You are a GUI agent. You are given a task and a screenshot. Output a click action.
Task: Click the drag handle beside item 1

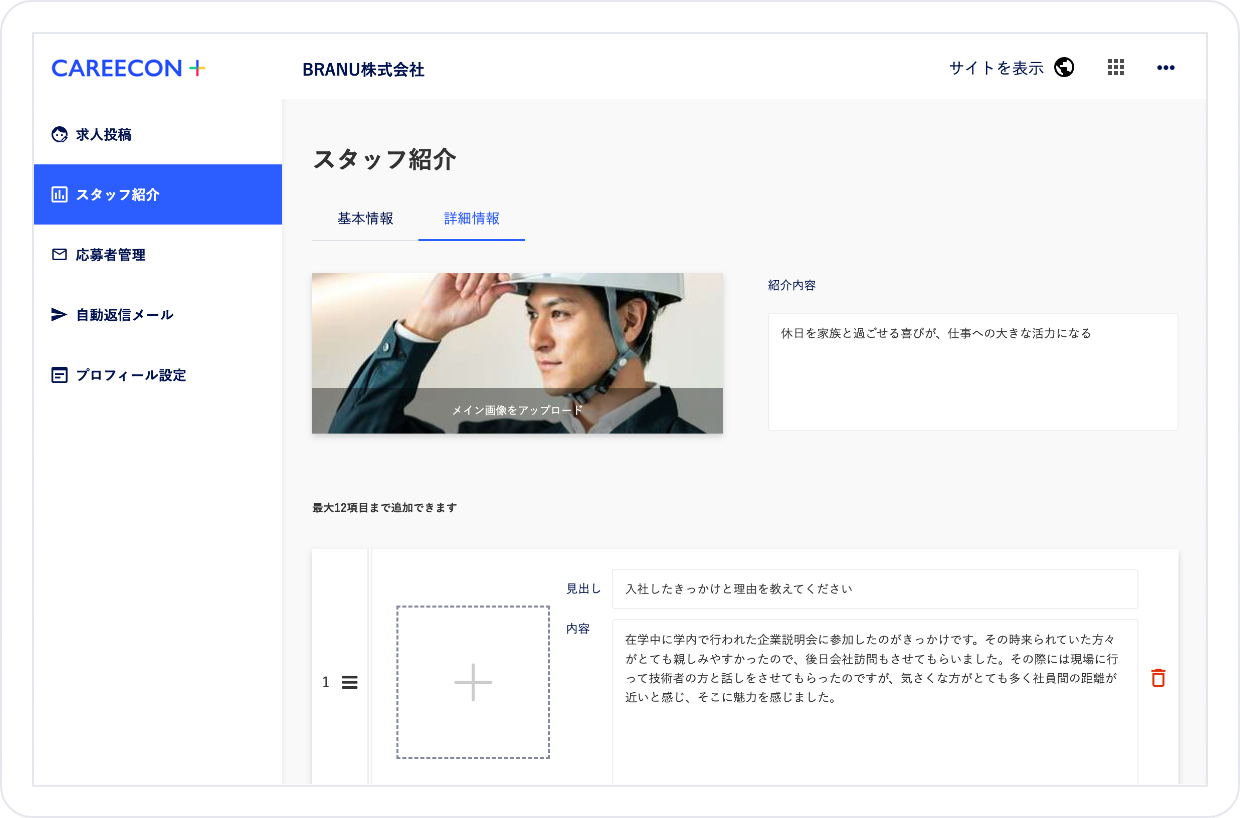point(349,682)
